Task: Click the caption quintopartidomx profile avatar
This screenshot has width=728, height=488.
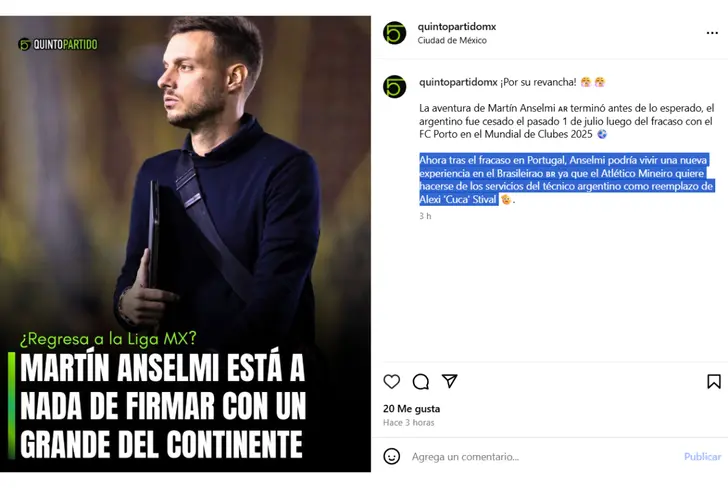Action: (395, 87)
